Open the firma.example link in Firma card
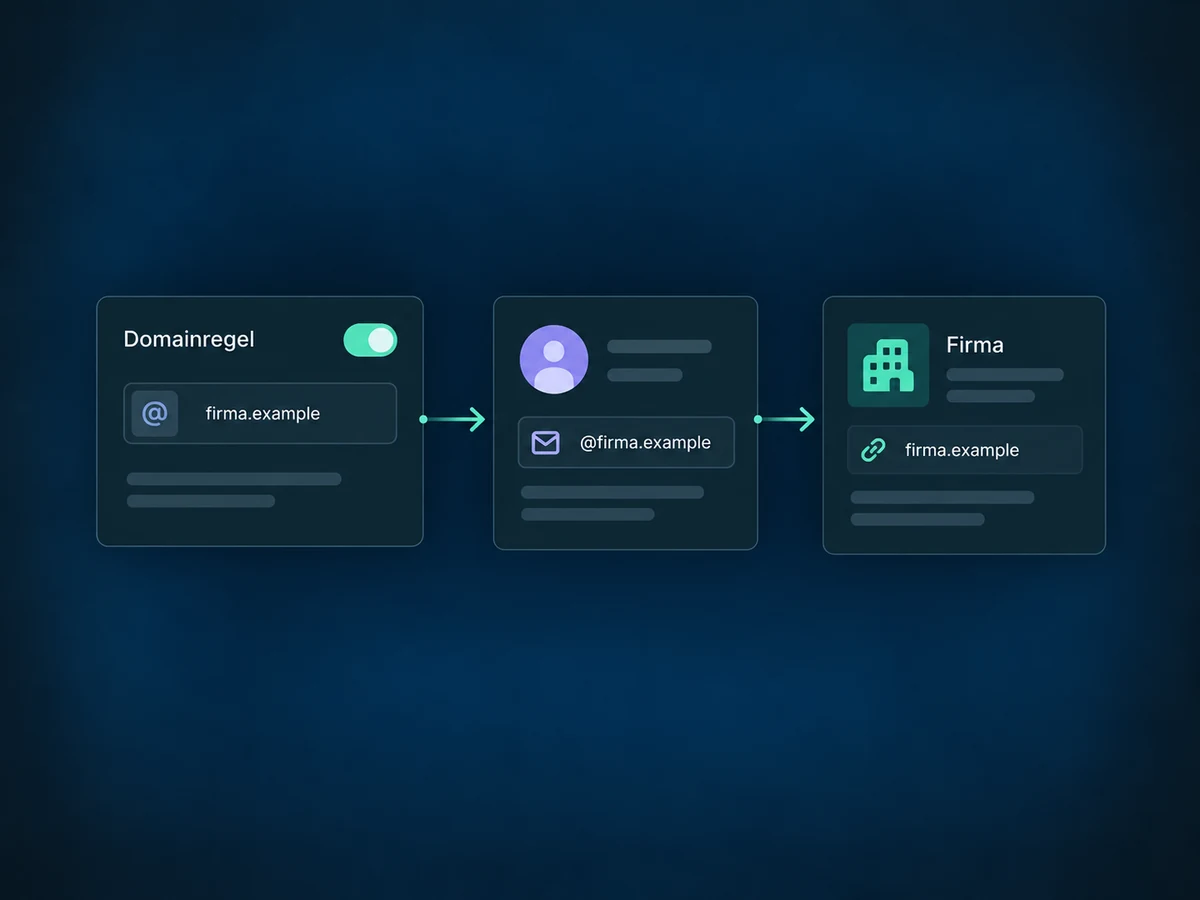The height and width of the screenshot is (900, 1200). coord(965,450)
